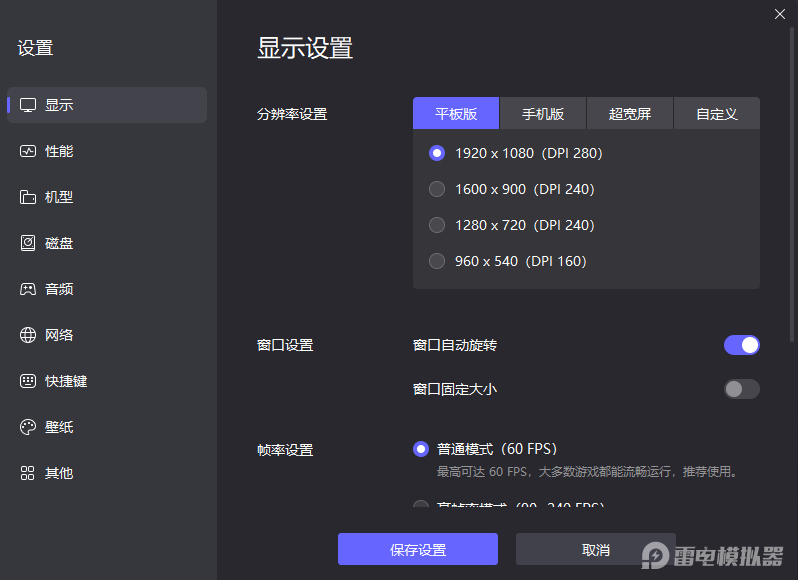
Task: Select 1280 x 720 (DPI 240) resolution
Action: pos(511,225)
